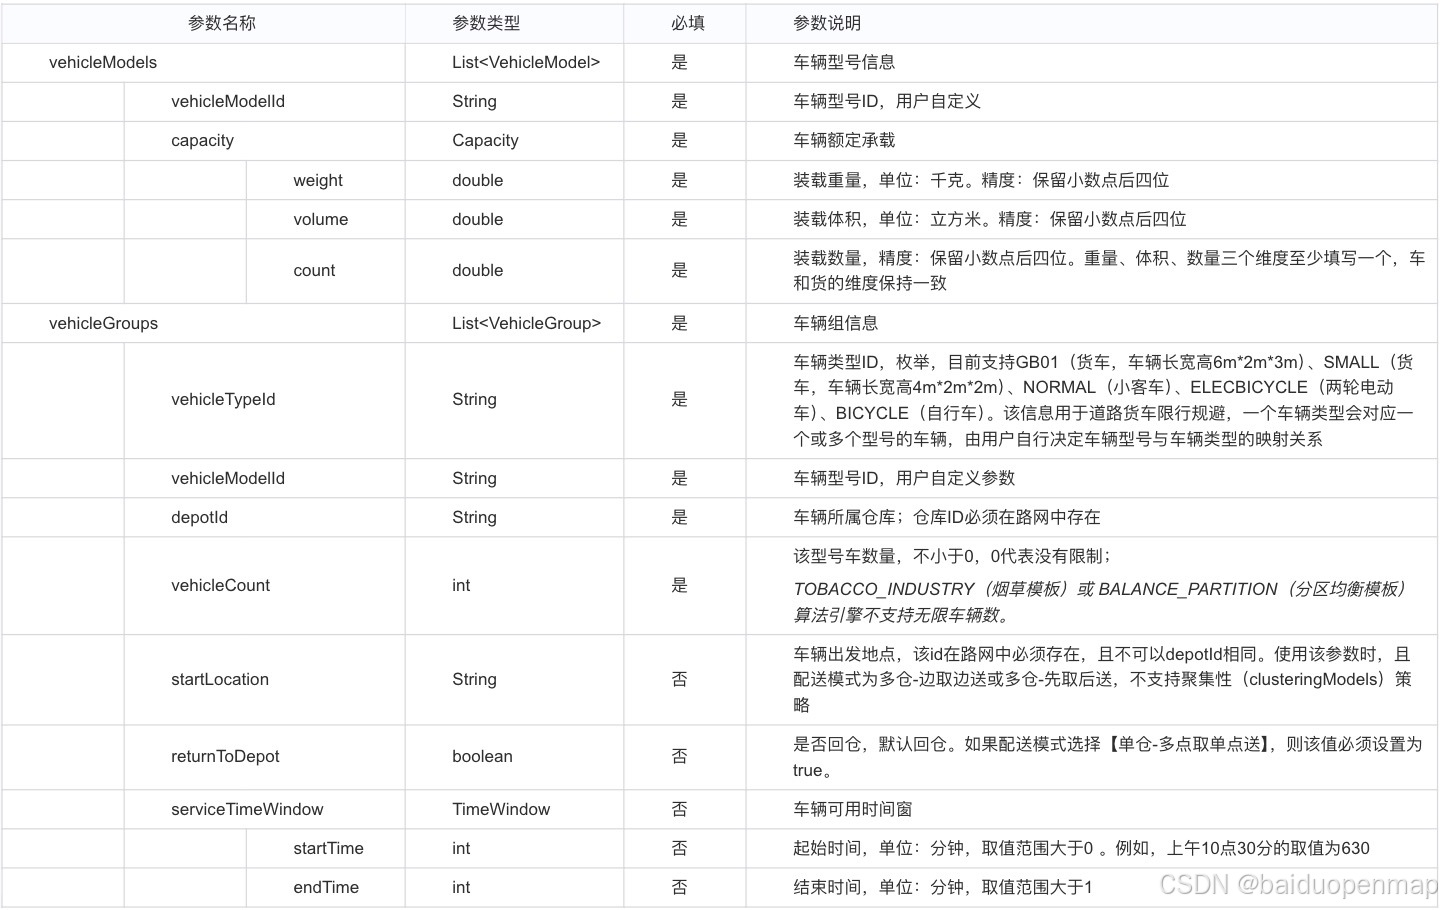The width and height of the screenshot is (1442, 910).
Task: Click the 参数类型 column header
Action: [x=486, y=23]
